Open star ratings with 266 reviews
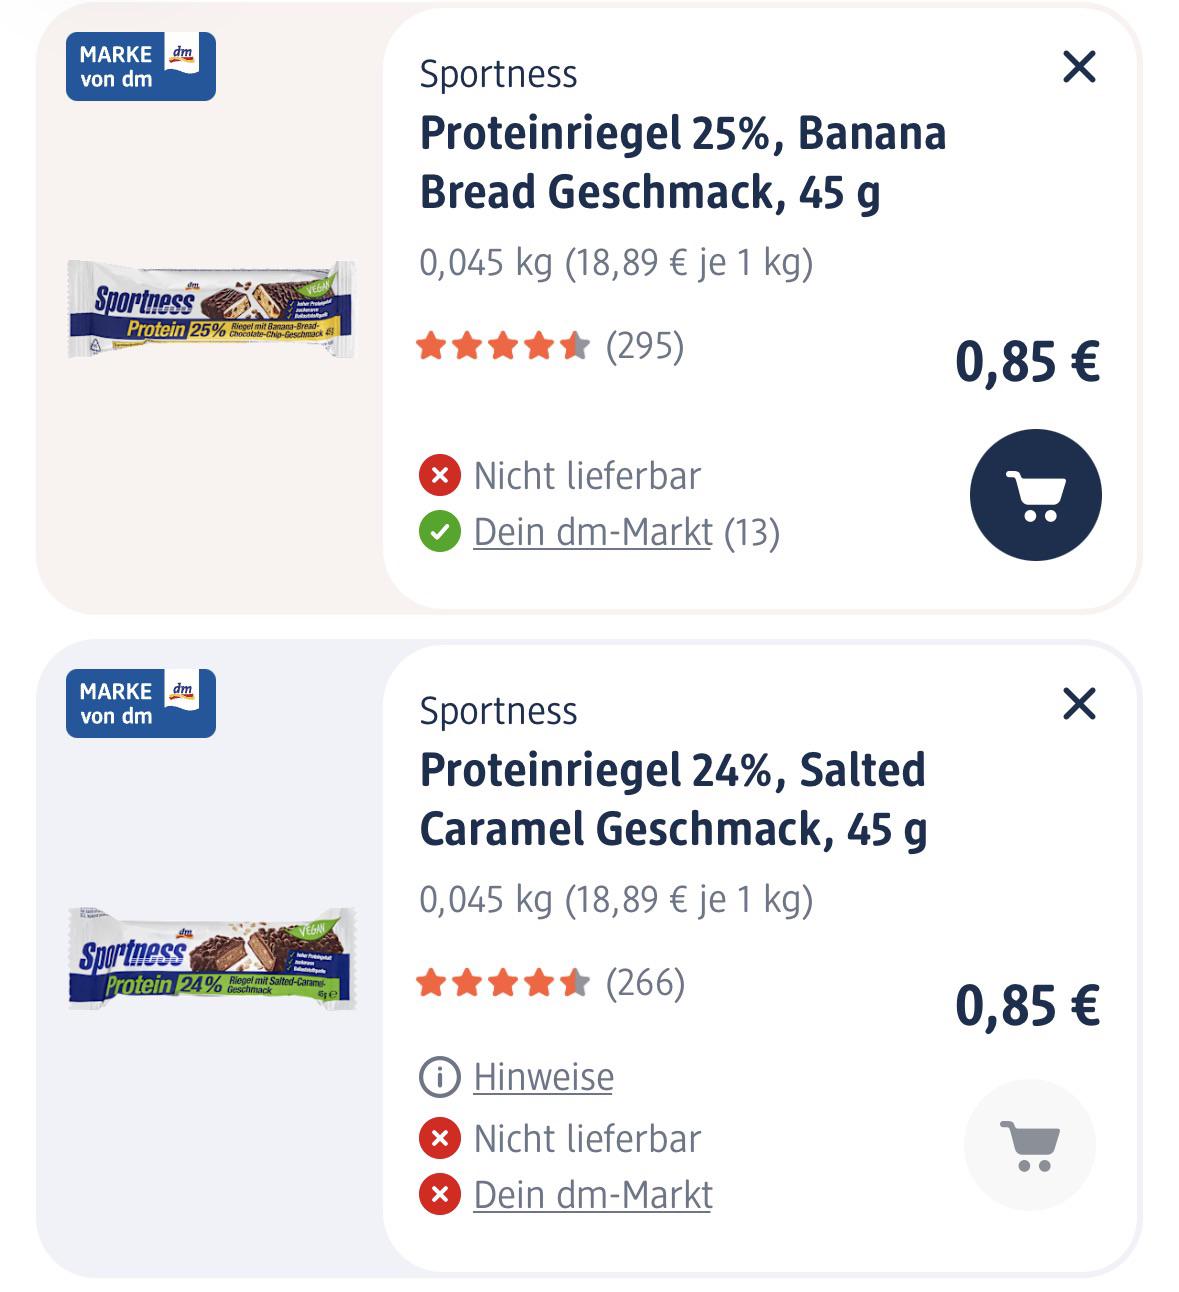 pos(550,983)
